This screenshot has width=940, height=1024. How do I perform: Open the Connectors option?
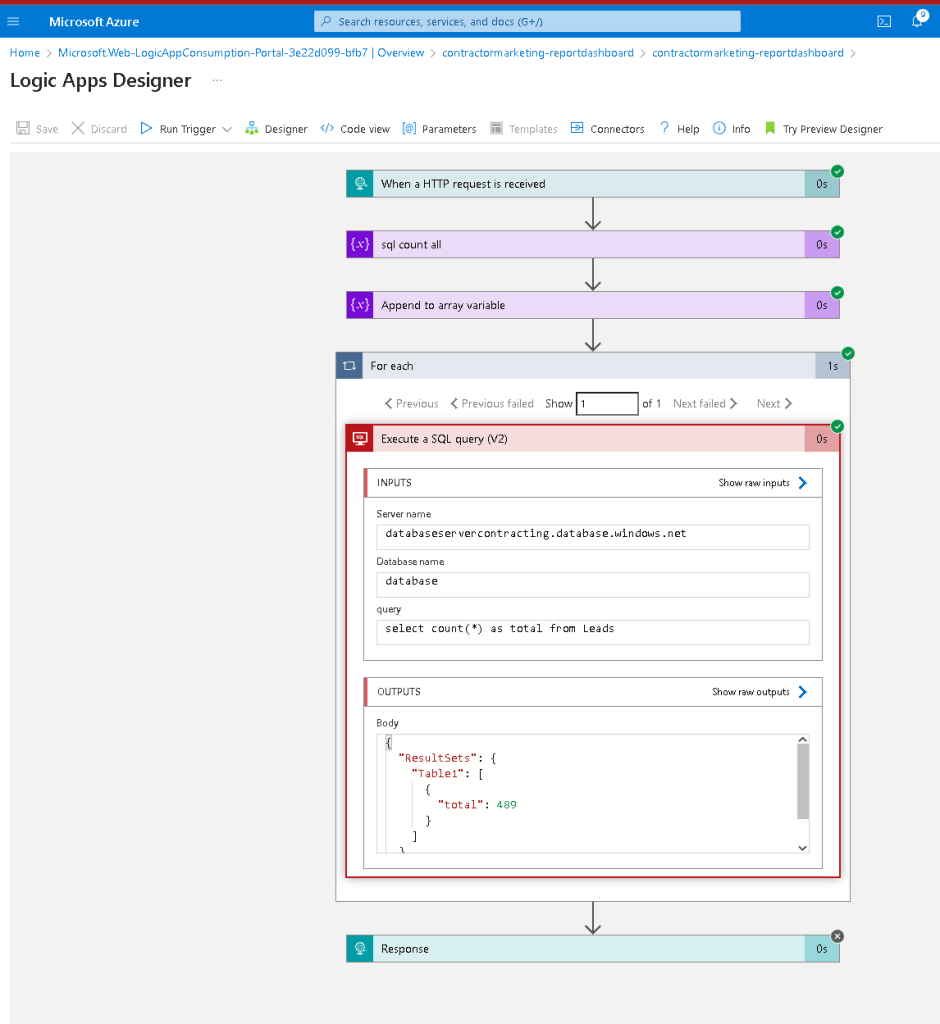[x=608, y=129]
